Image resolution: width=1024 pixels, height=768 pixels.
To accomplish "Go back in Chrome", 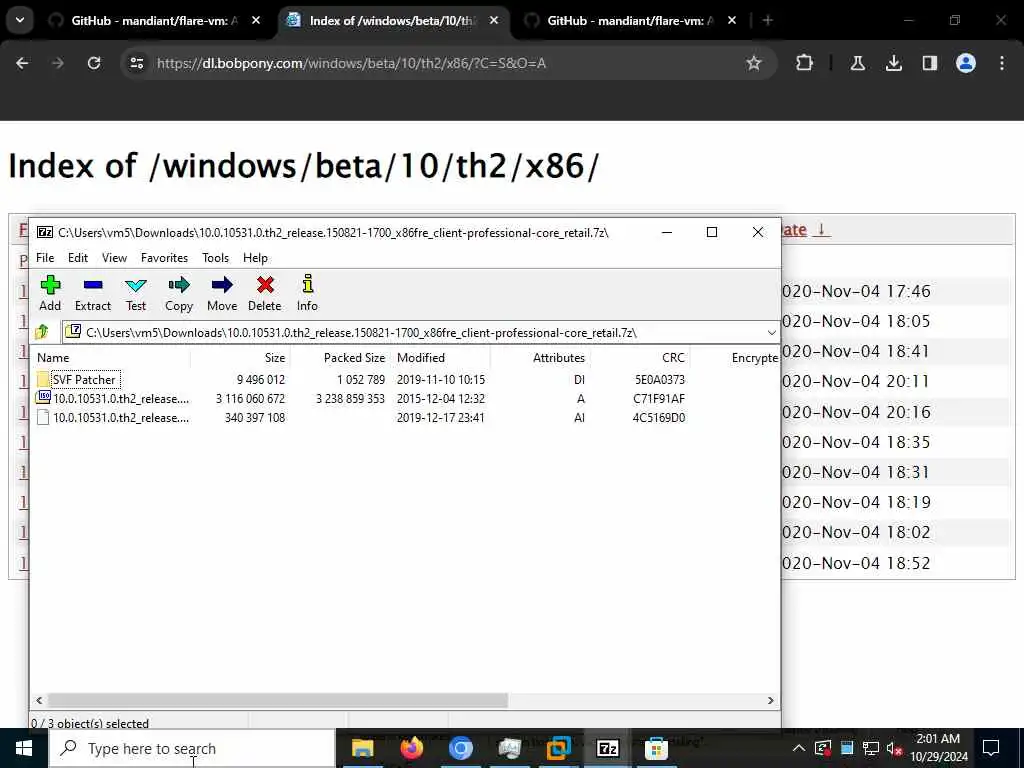I will [22, 63].
